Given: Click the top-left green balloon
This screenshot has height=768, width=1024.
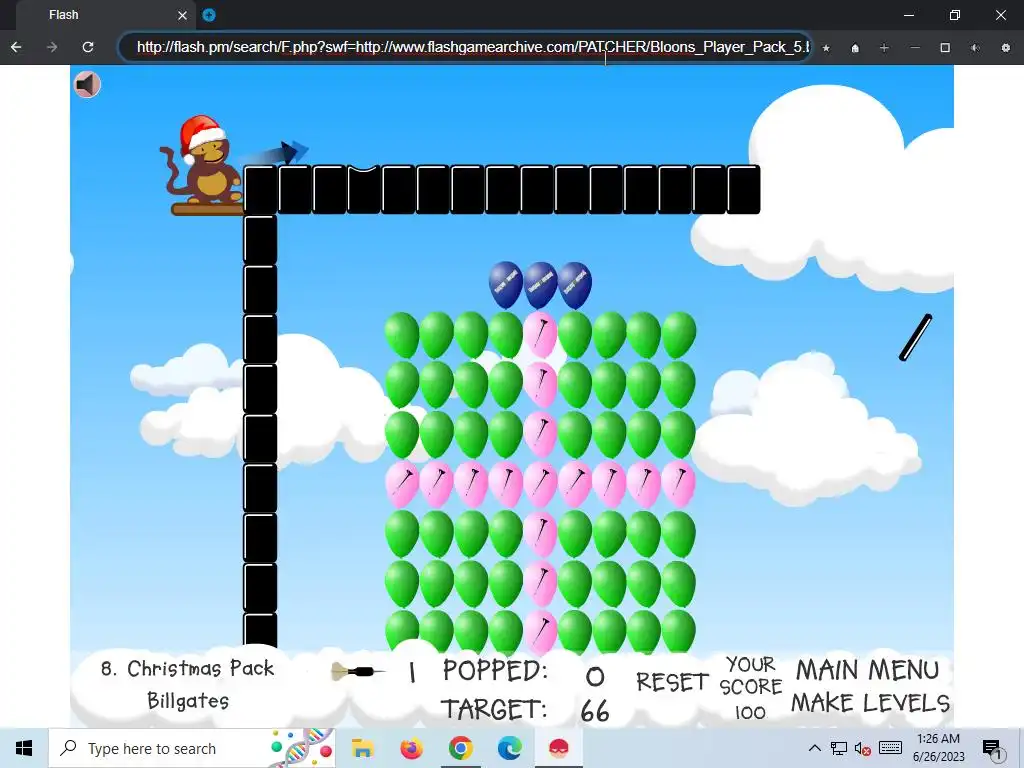Looking at the screenshot, I should pos(402,334).
